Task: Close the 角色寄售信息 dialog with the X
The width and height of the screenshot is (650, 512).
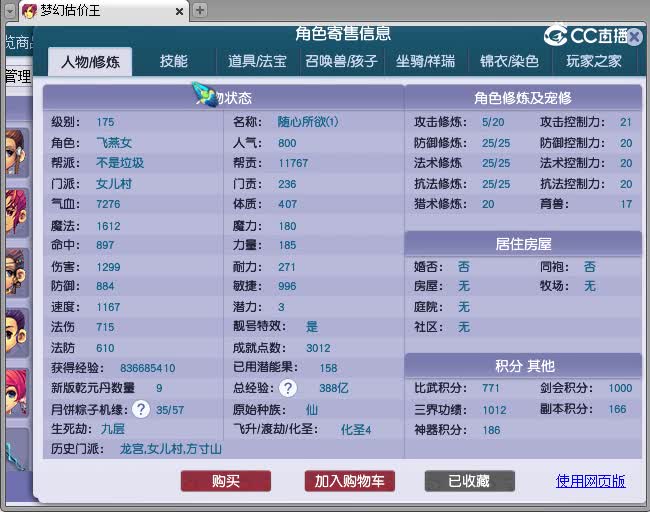Action: 634,37
